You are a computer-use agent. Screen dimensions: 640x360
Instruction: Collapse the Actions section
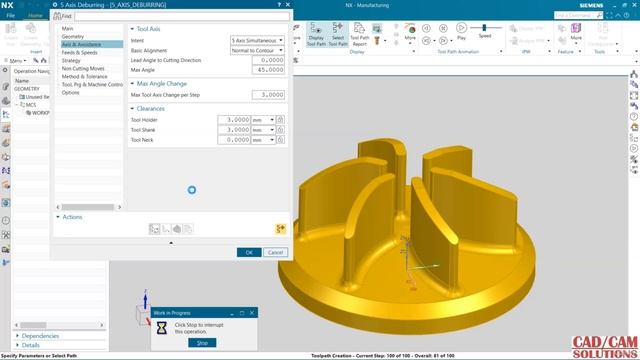tap(58, 217)
